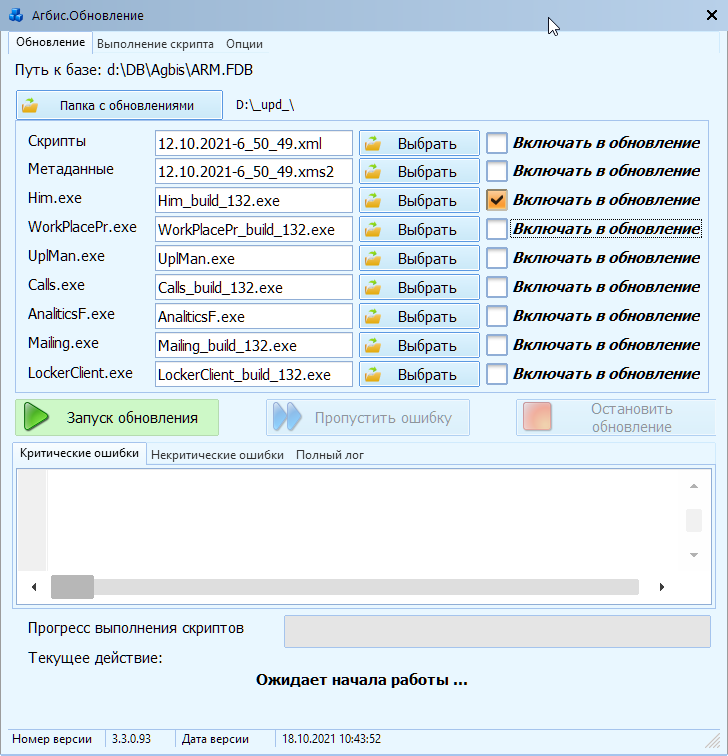
Task: Click the green play icon for Запуск обновления
Action: coord(36,417)
